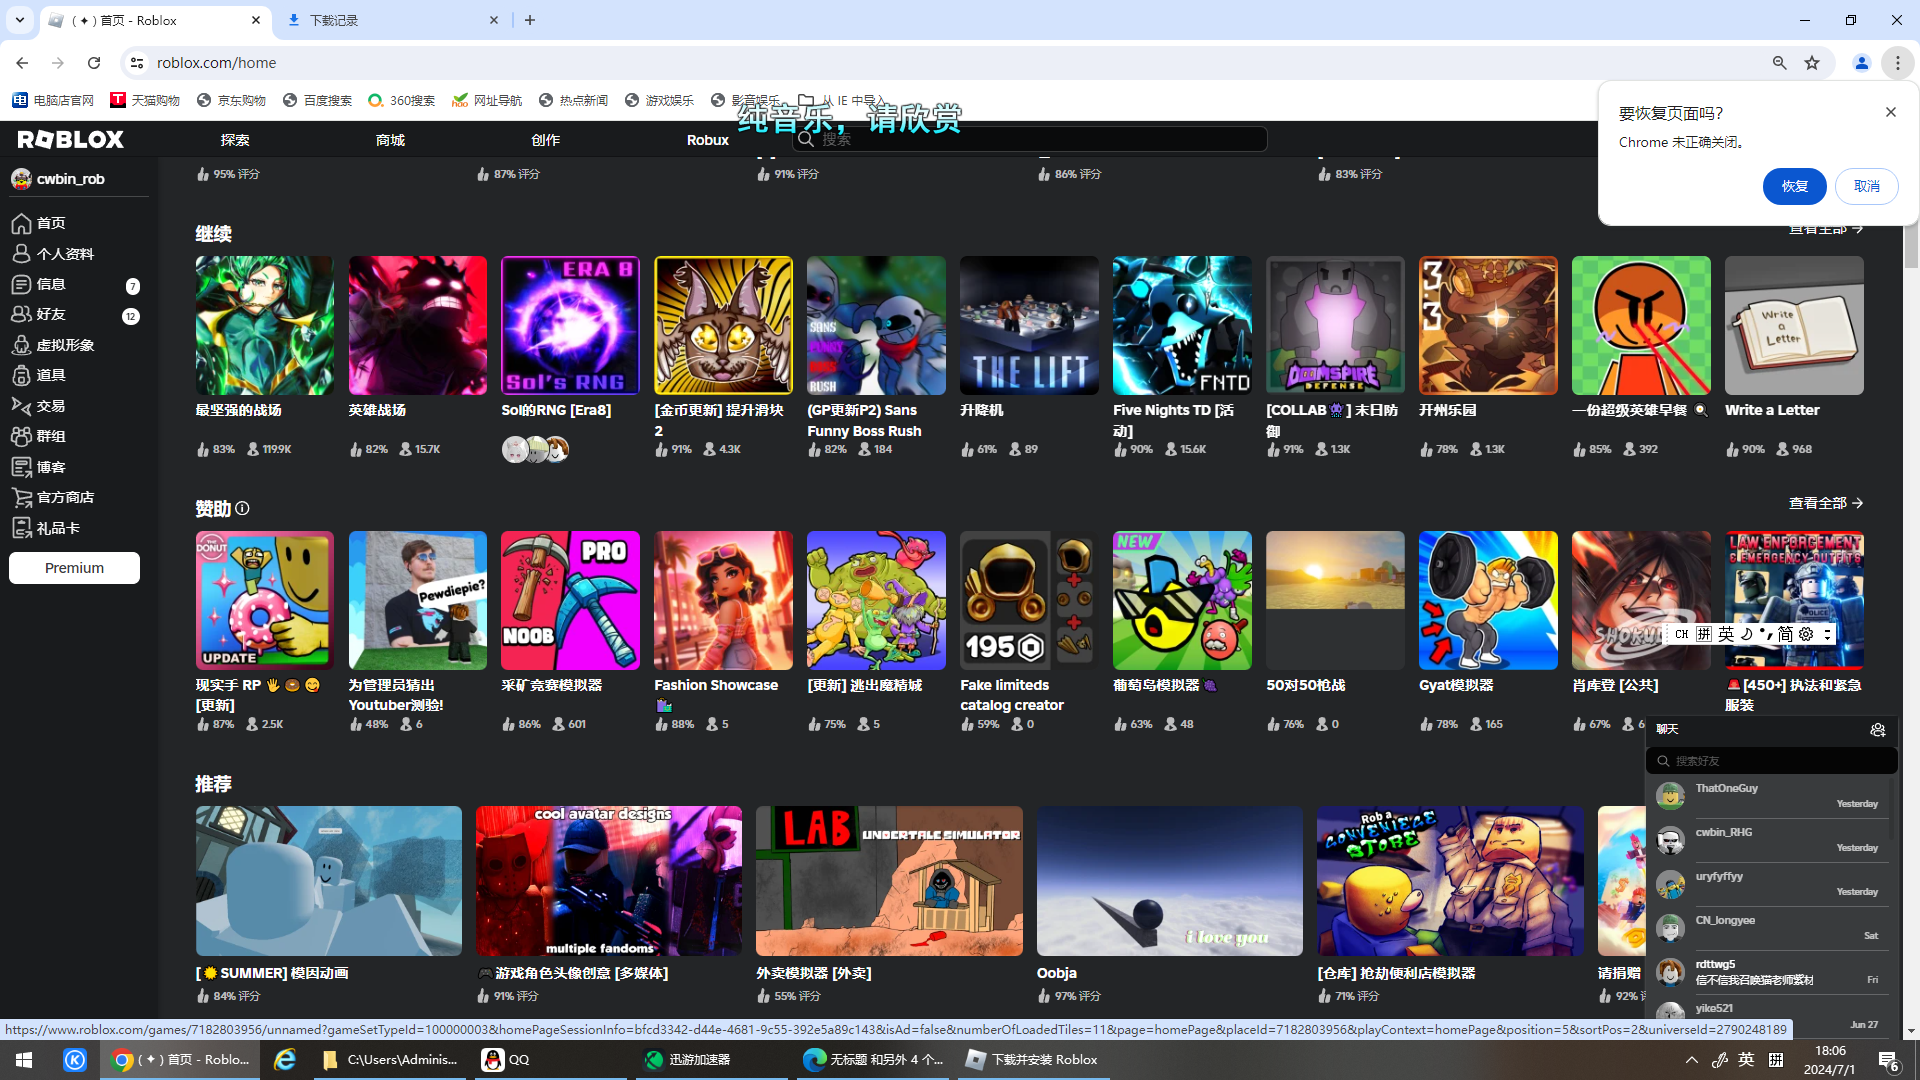Click 取消 in restore popup
The image size is (1920, 1080).
click(x=1866, y=187)
